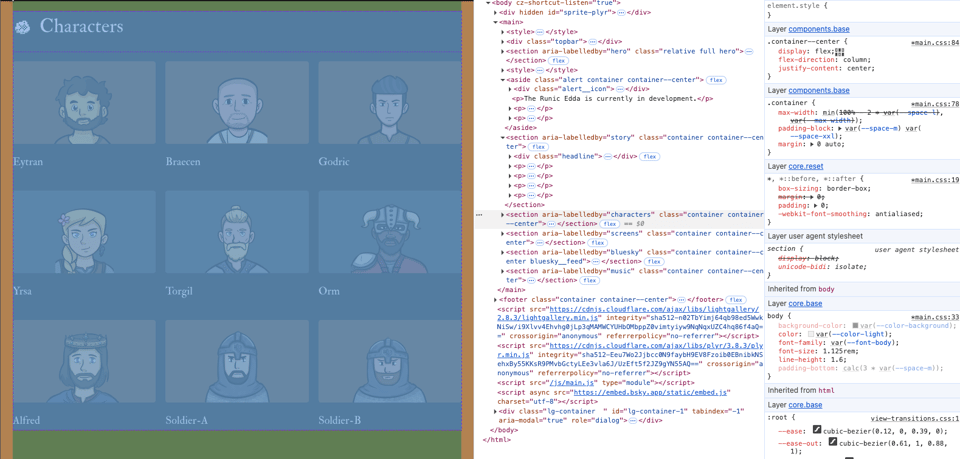Click the --color-background color swatch
The width and height of the screenshot is (960, 459).
pyautogui.click(x=855, y=326)
